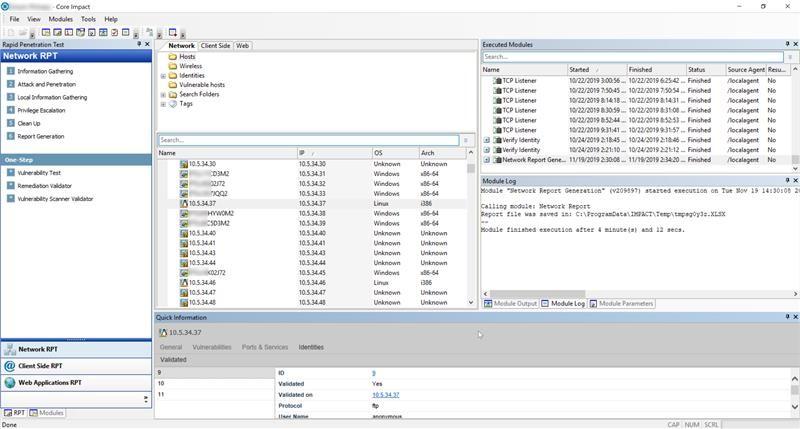Switch to the Module Parameters tab
This screenshot has width=800, height=429.
point(621,304)
